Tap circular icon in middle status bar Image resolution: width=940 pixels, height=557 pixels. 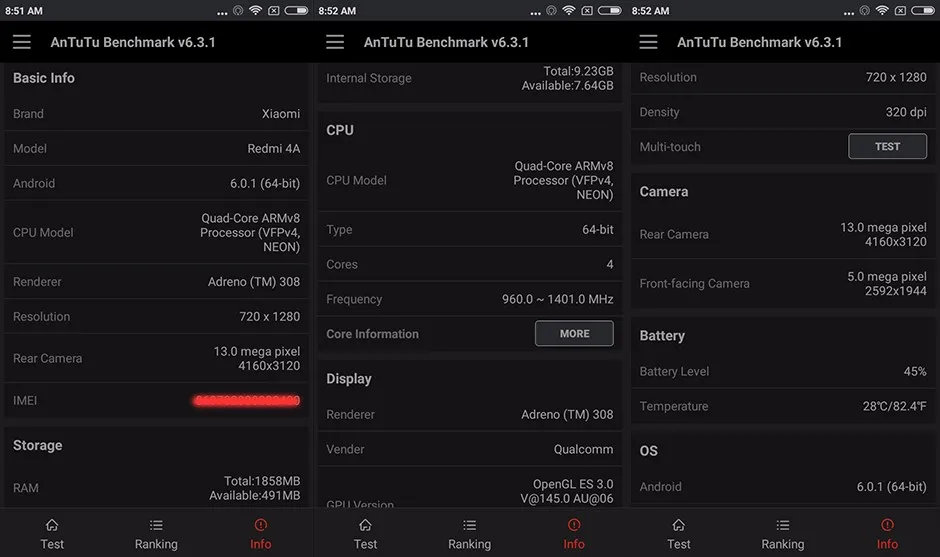(552, 10)
